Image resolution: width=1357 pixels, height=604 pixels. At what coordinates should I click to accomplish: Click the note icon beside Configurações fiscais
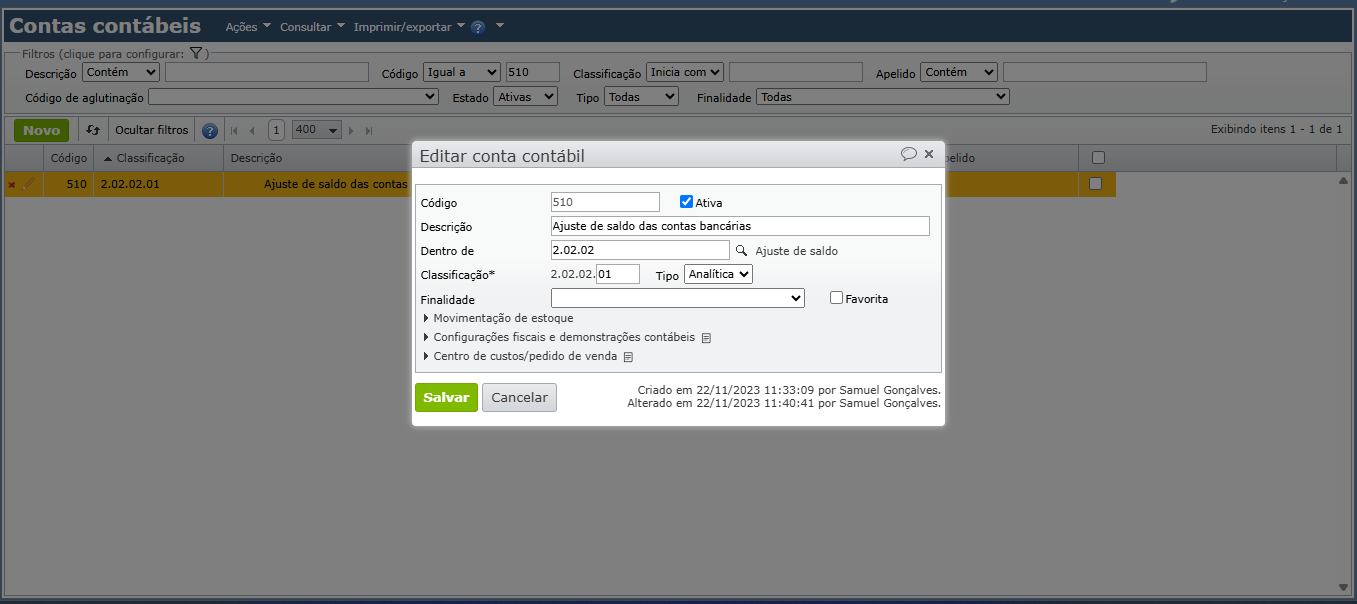pos(706,338)
